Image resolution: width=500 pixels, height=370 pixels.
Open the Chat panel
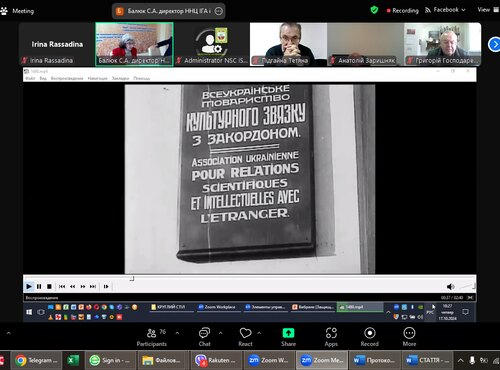coord(204,337)
